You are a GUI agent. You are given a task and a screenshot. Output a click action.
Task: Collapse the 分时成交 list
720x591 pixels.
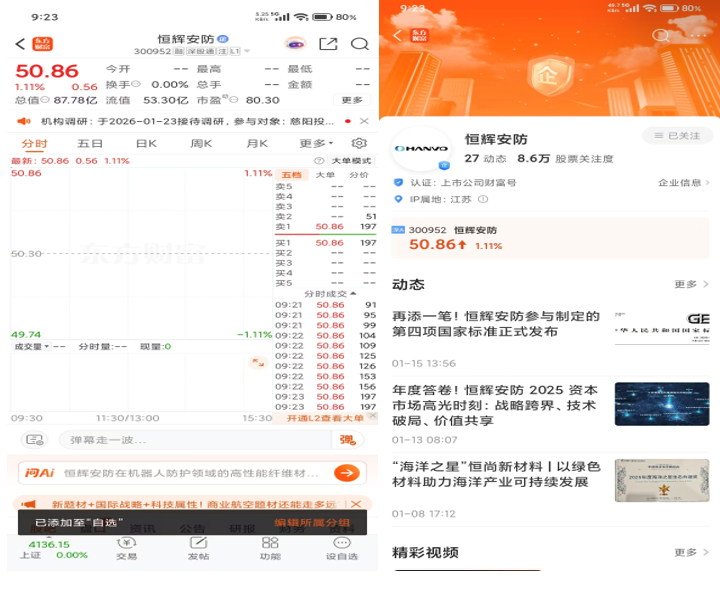click(330, 293)
